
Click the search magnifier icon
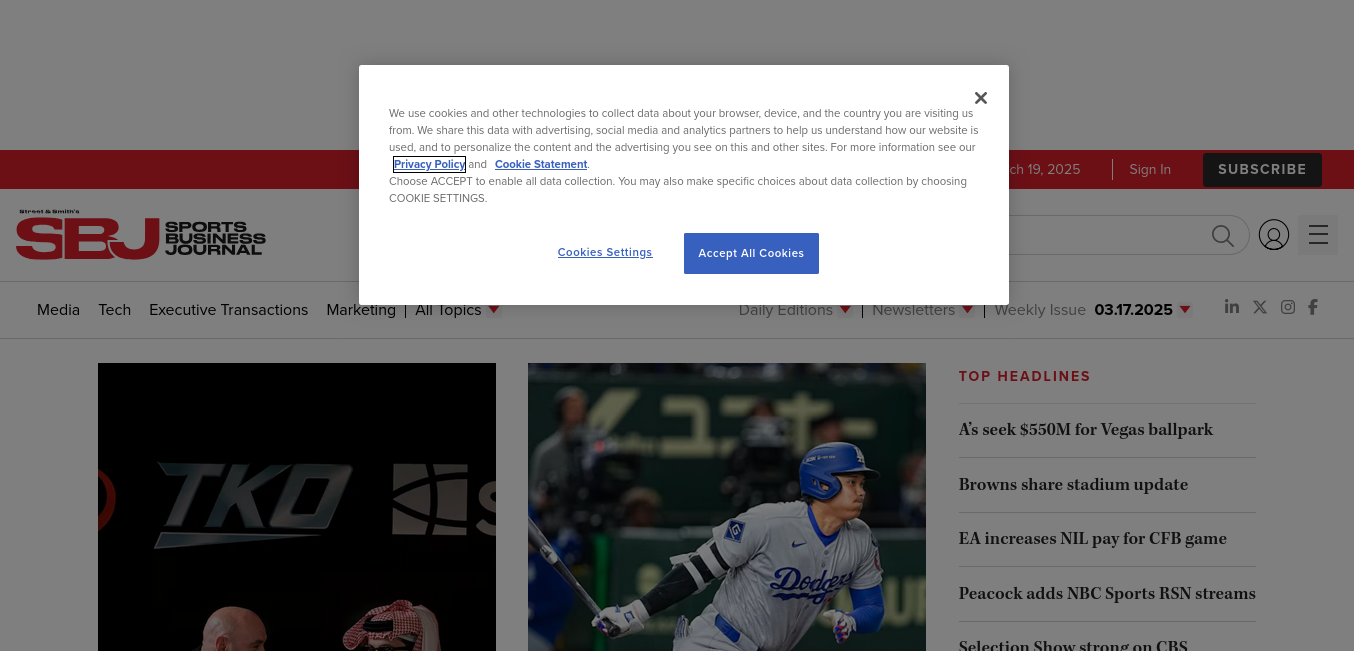point(1222,235)
